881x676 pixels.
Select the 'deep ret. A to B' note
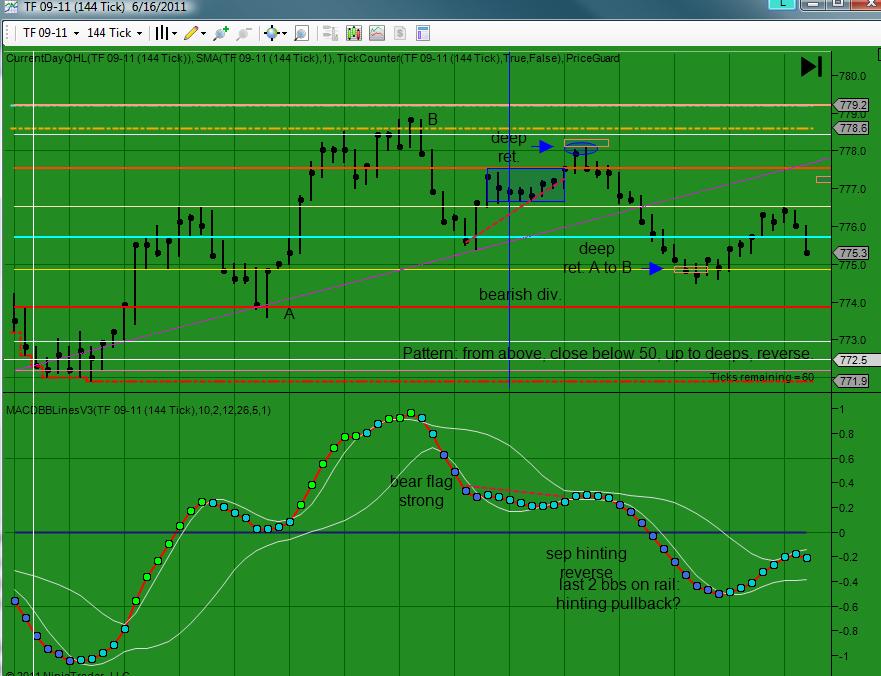coord(597,258)
